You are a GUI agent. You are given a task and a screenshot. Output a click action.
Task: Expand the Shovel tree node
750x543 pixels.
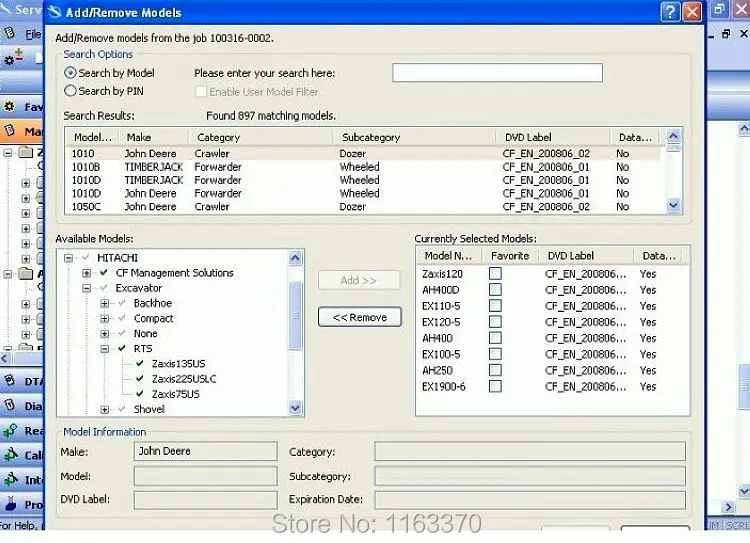105,409
